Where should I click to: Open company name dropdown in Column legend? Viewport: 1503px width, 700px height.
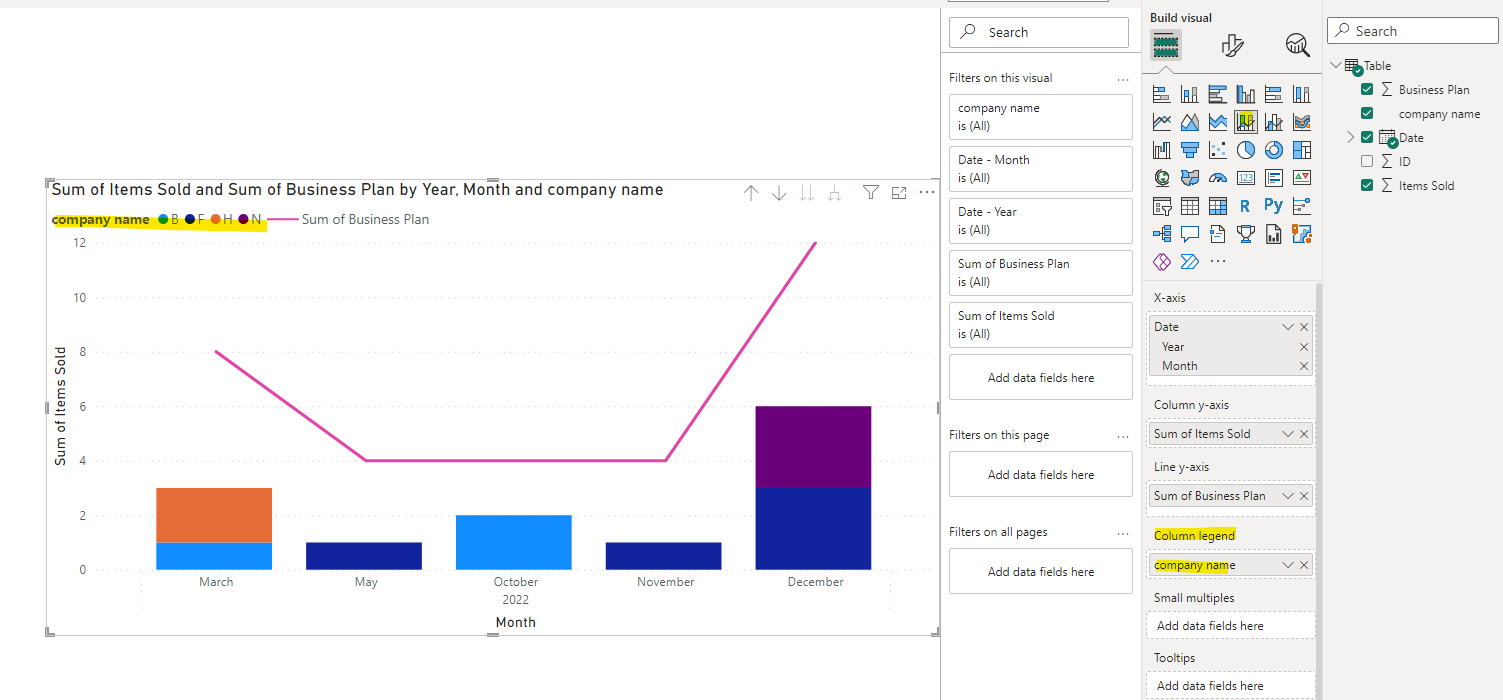(1288, 565)
